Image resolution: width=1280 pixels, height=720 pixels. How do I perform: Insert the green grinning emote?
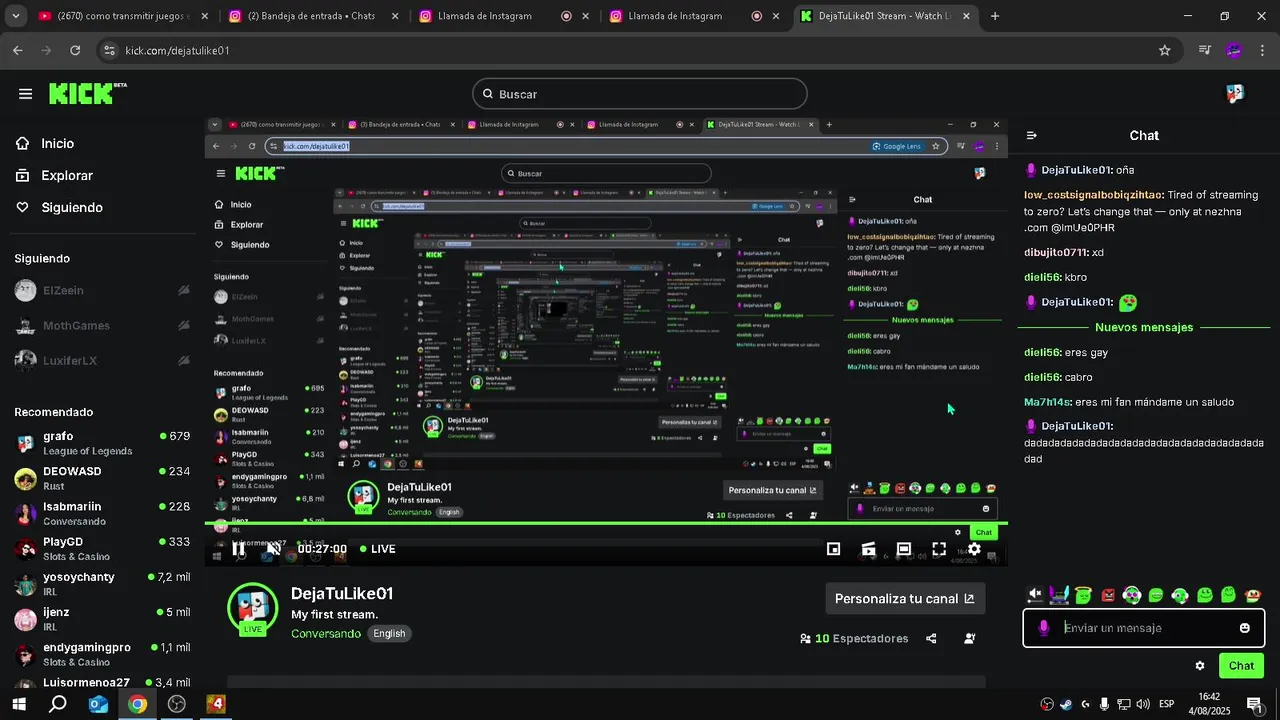[1156, 595]
